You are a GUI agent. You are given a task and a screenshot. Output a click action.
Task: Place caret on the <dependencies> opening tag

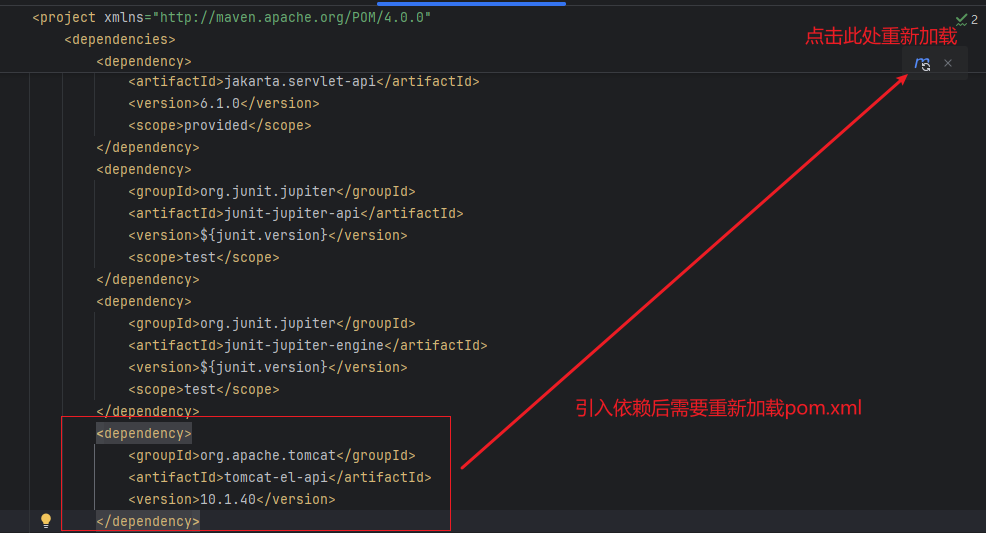tap(119, 40)
